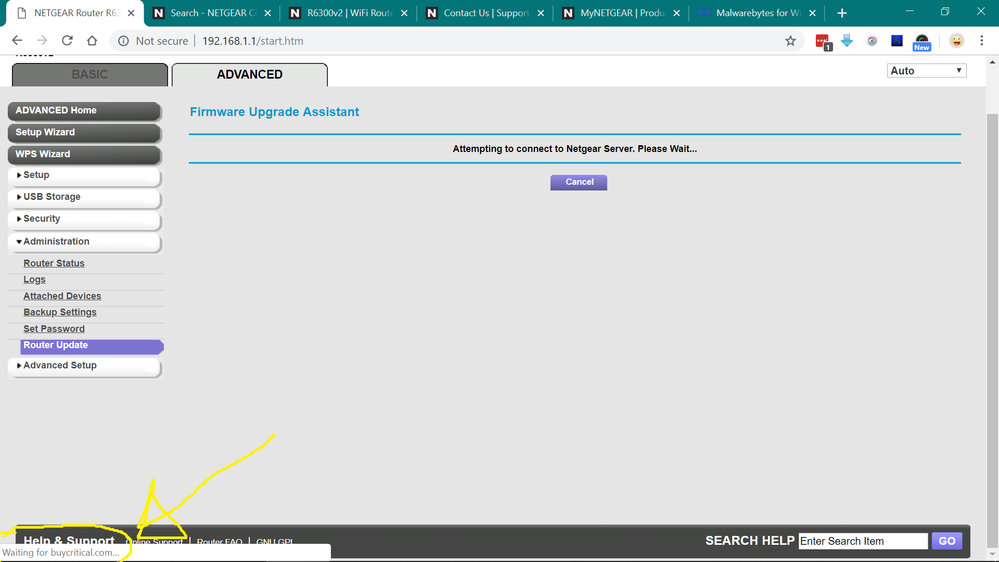Click GO to search help

tap(947, 541)
